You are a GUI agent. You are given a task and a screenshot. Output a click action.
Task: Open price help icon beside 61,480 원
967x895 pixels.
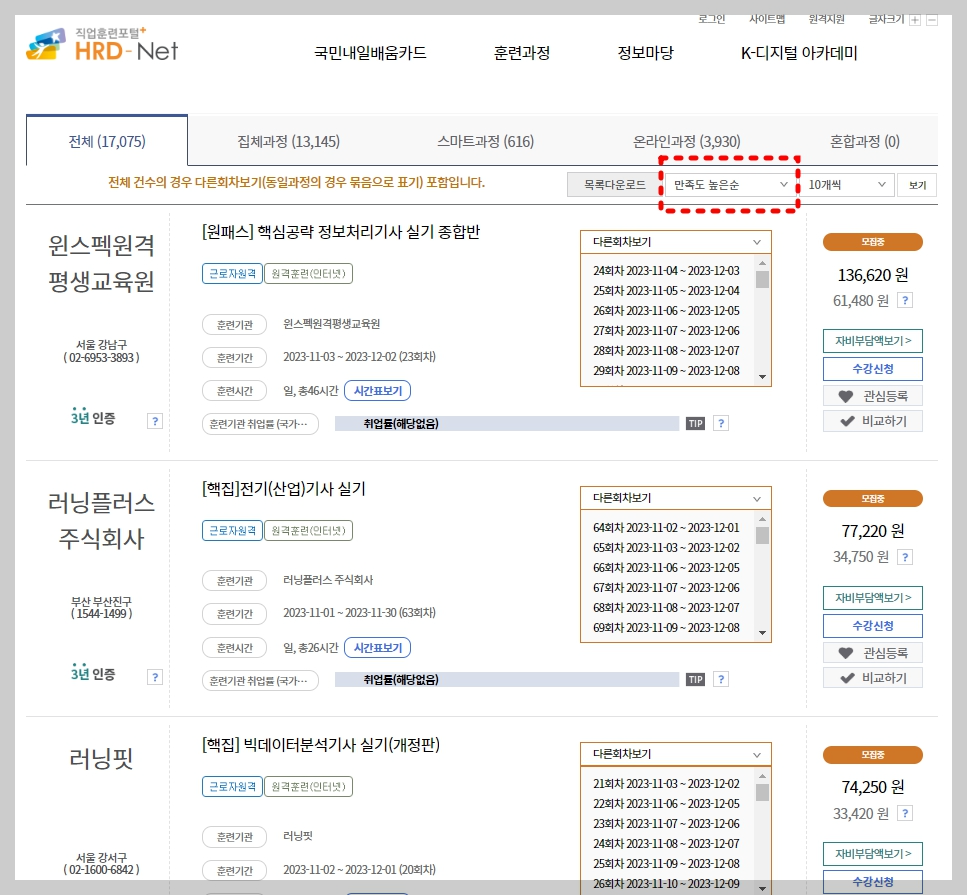point(905,301)
